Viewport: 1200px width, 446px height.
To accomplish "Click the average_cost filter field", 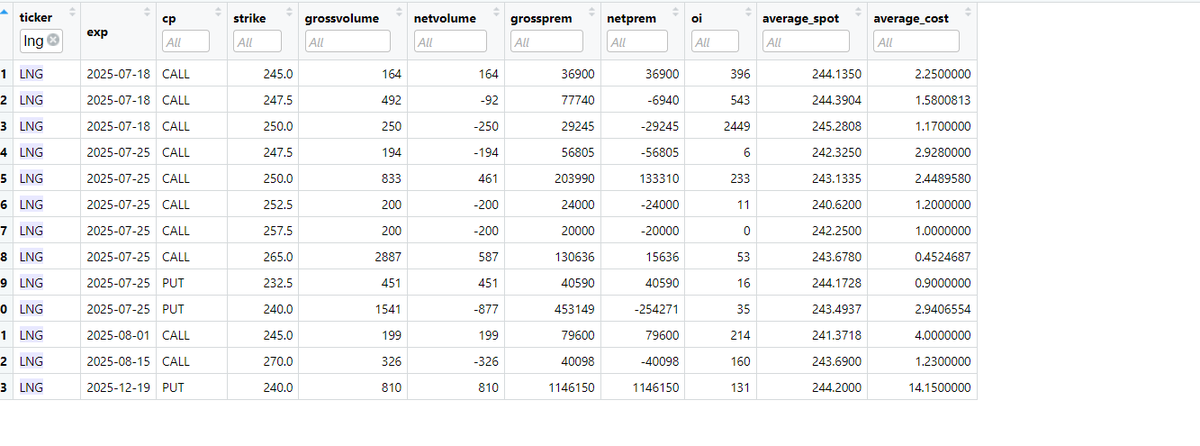I will pyautogui.click(x=916, y=42).
